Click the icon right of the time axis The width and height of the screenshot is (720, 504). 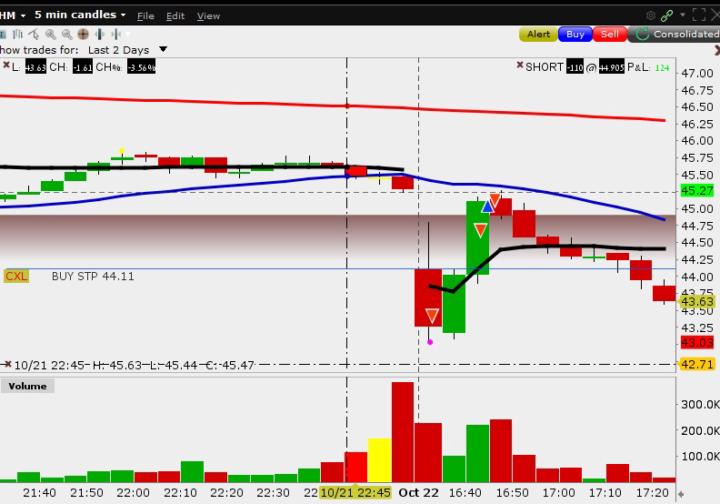tap(681, 494)
